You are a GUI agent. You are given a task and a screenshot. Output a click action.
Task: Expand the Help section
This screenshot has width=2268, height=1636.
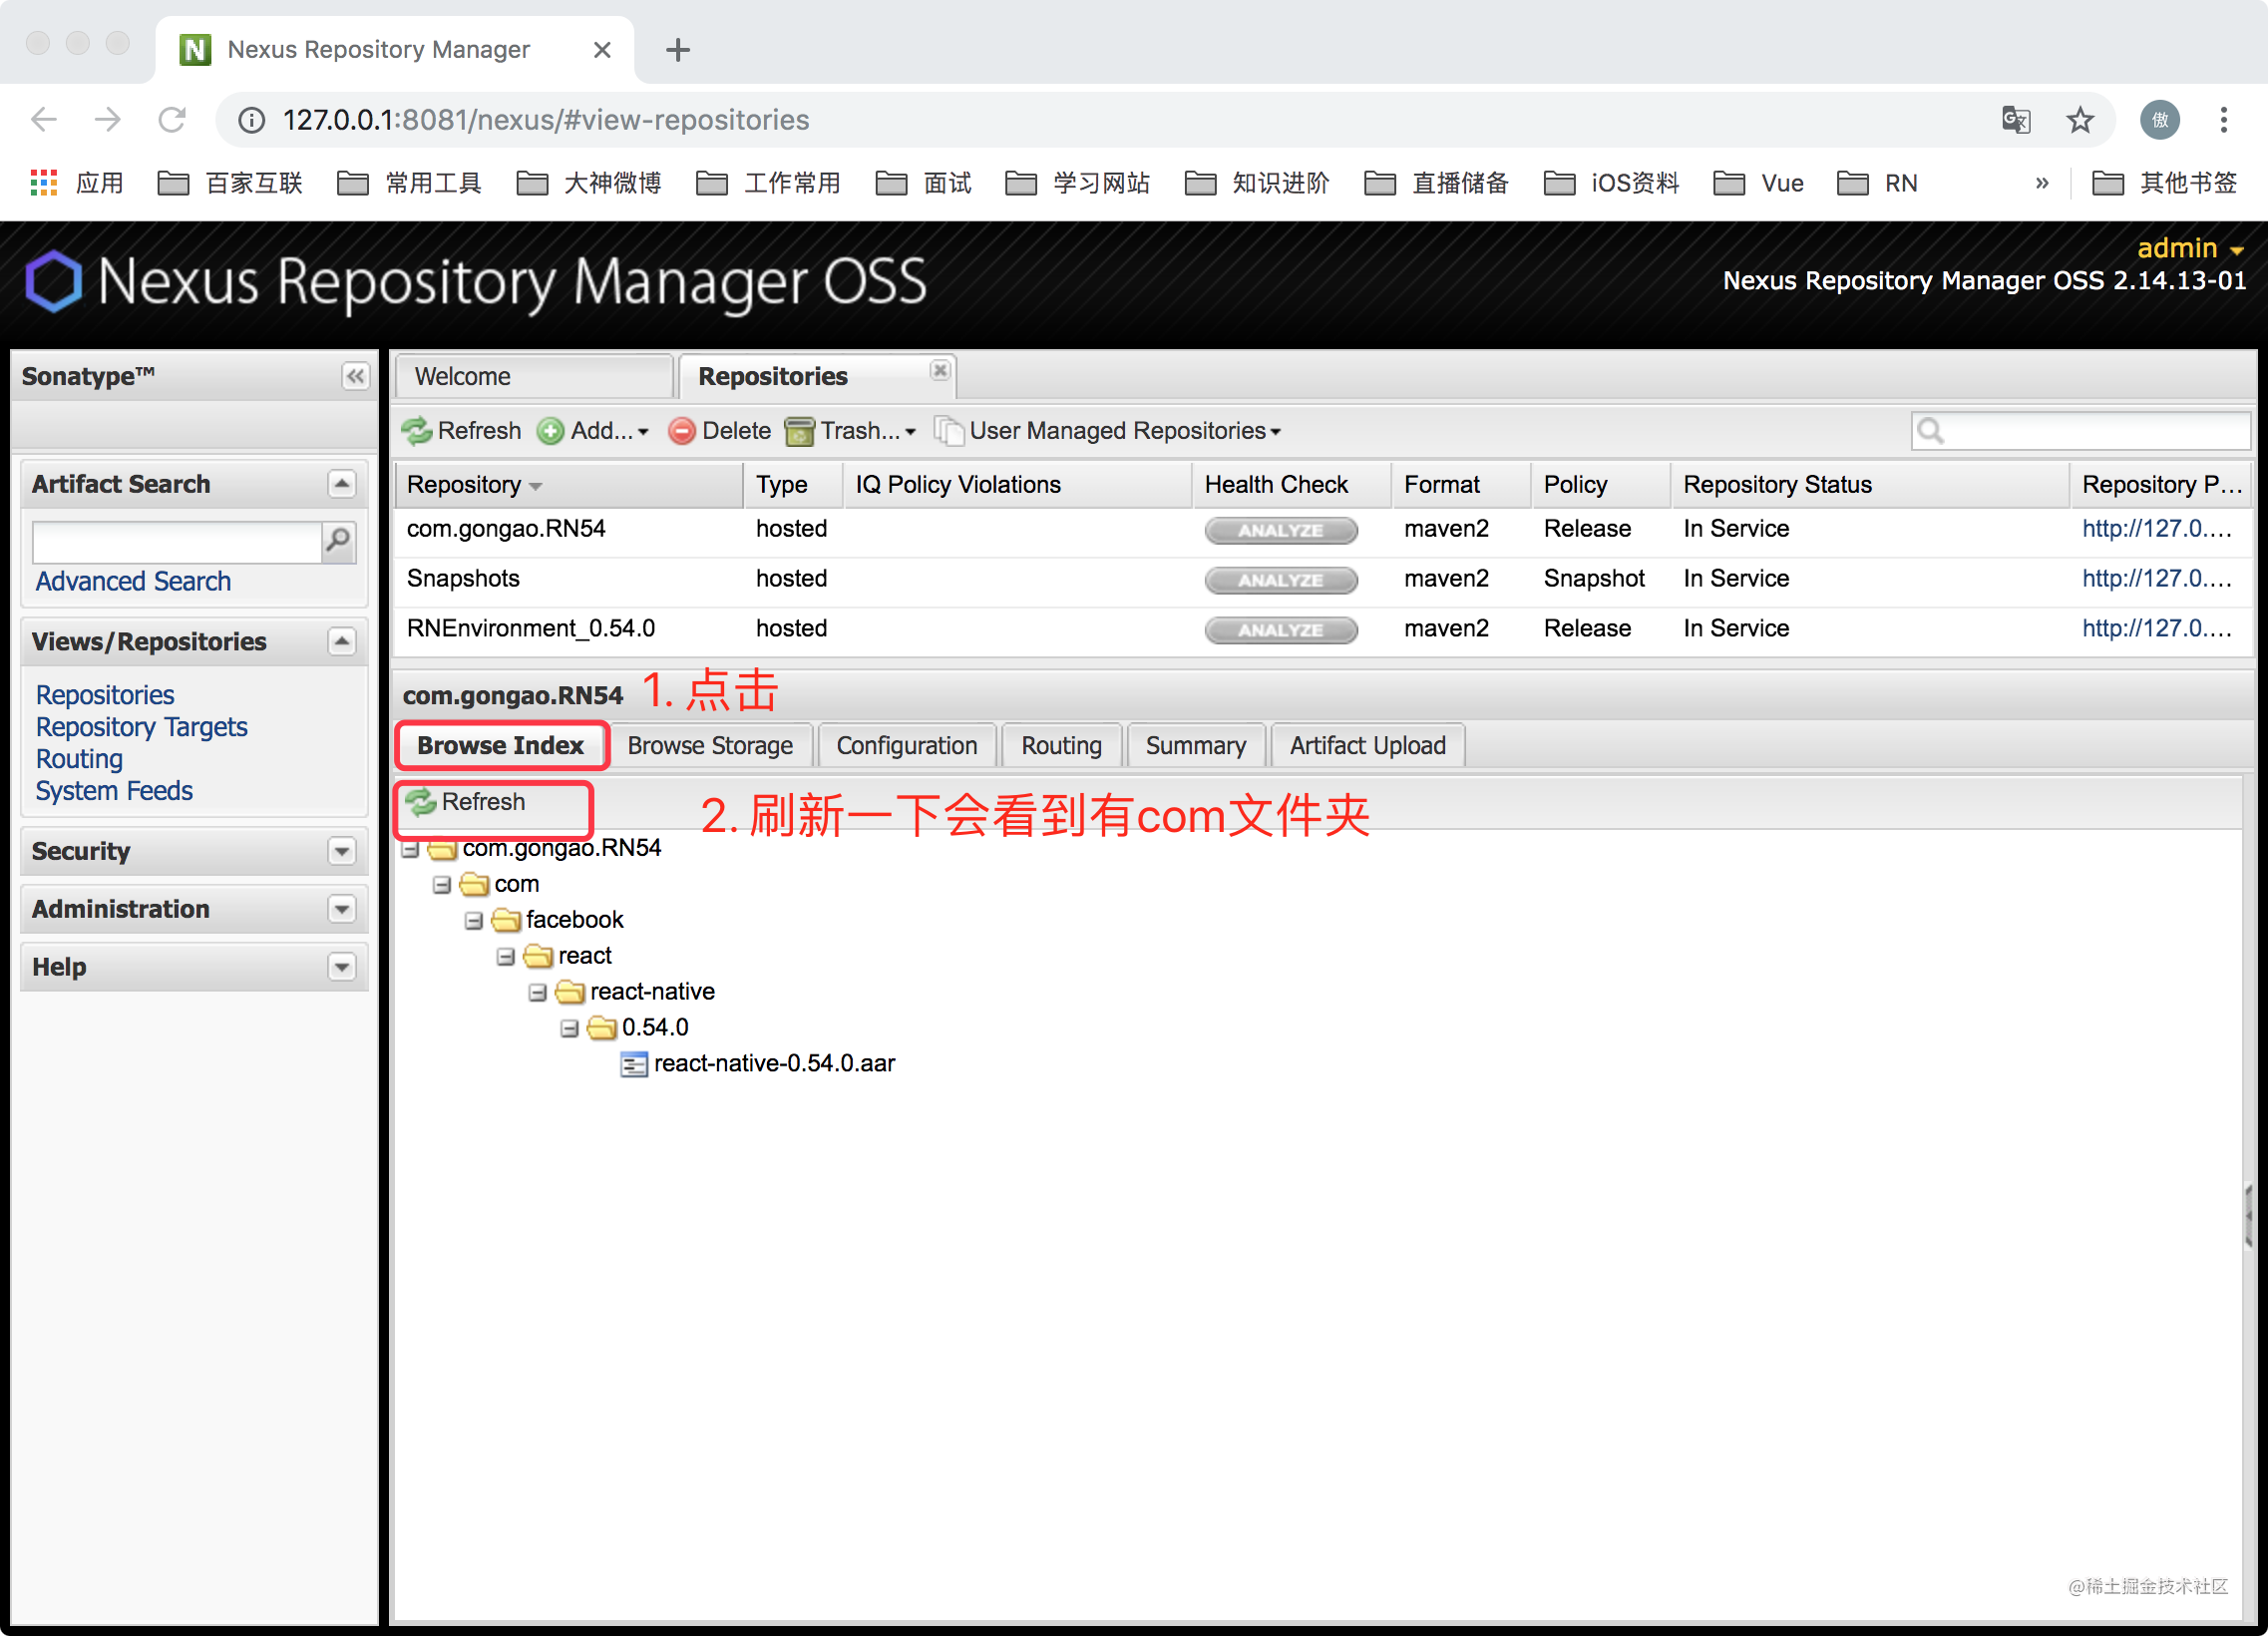point(342,967)
